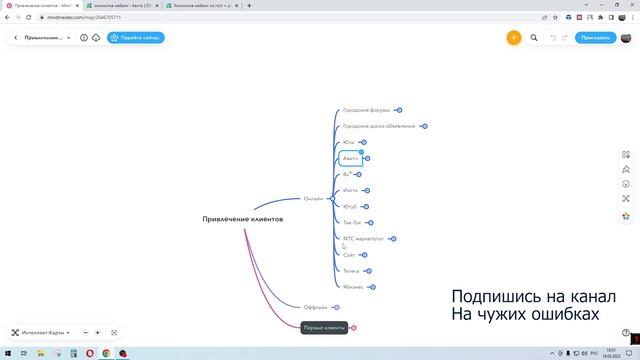Expand the Тик-Ток node
Screen dimensions: 640x360
click(x=370, y=223)
